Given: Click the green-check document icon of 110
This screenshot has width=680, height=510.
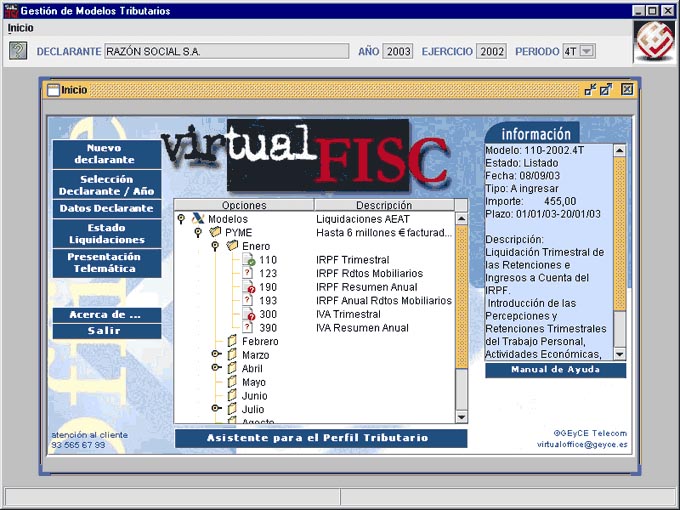Looking at the screenshot, I should 249,259.
